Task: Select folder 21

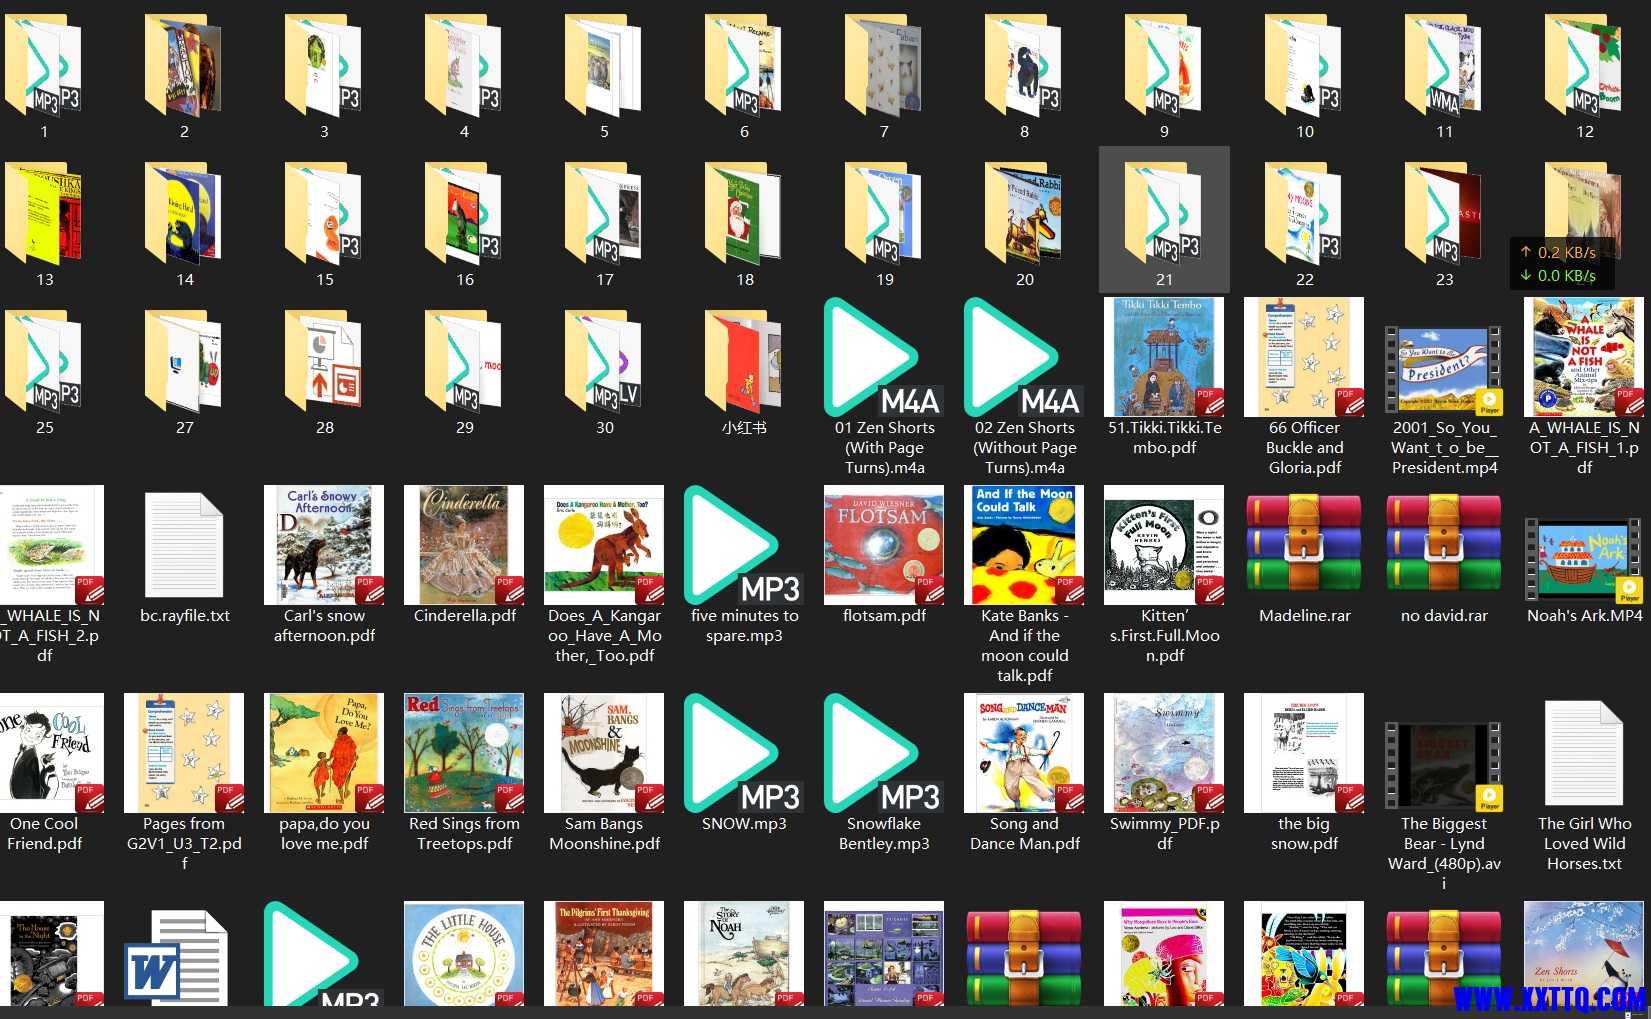Action: (1164, 220)
